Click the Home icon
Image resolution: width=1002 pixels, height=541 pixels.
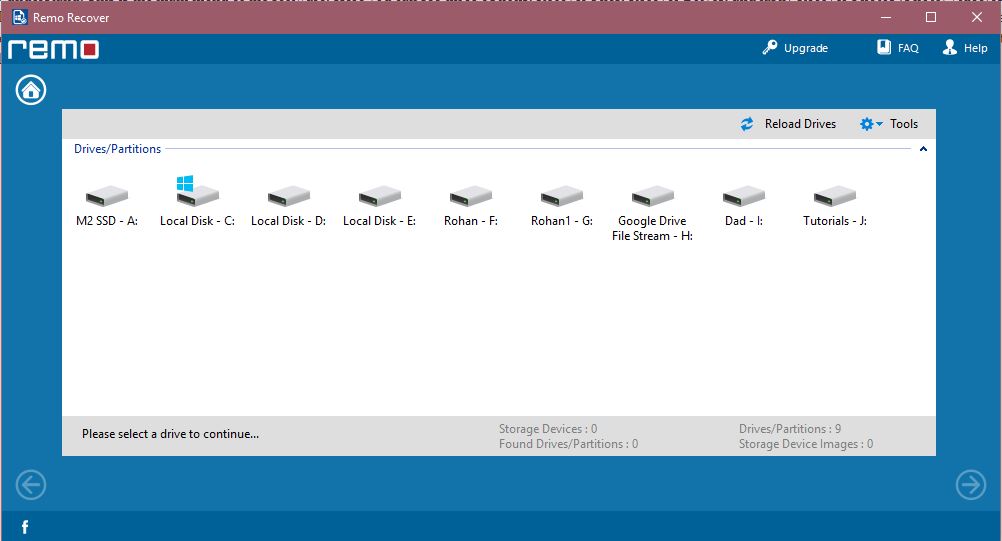[31, 90]
